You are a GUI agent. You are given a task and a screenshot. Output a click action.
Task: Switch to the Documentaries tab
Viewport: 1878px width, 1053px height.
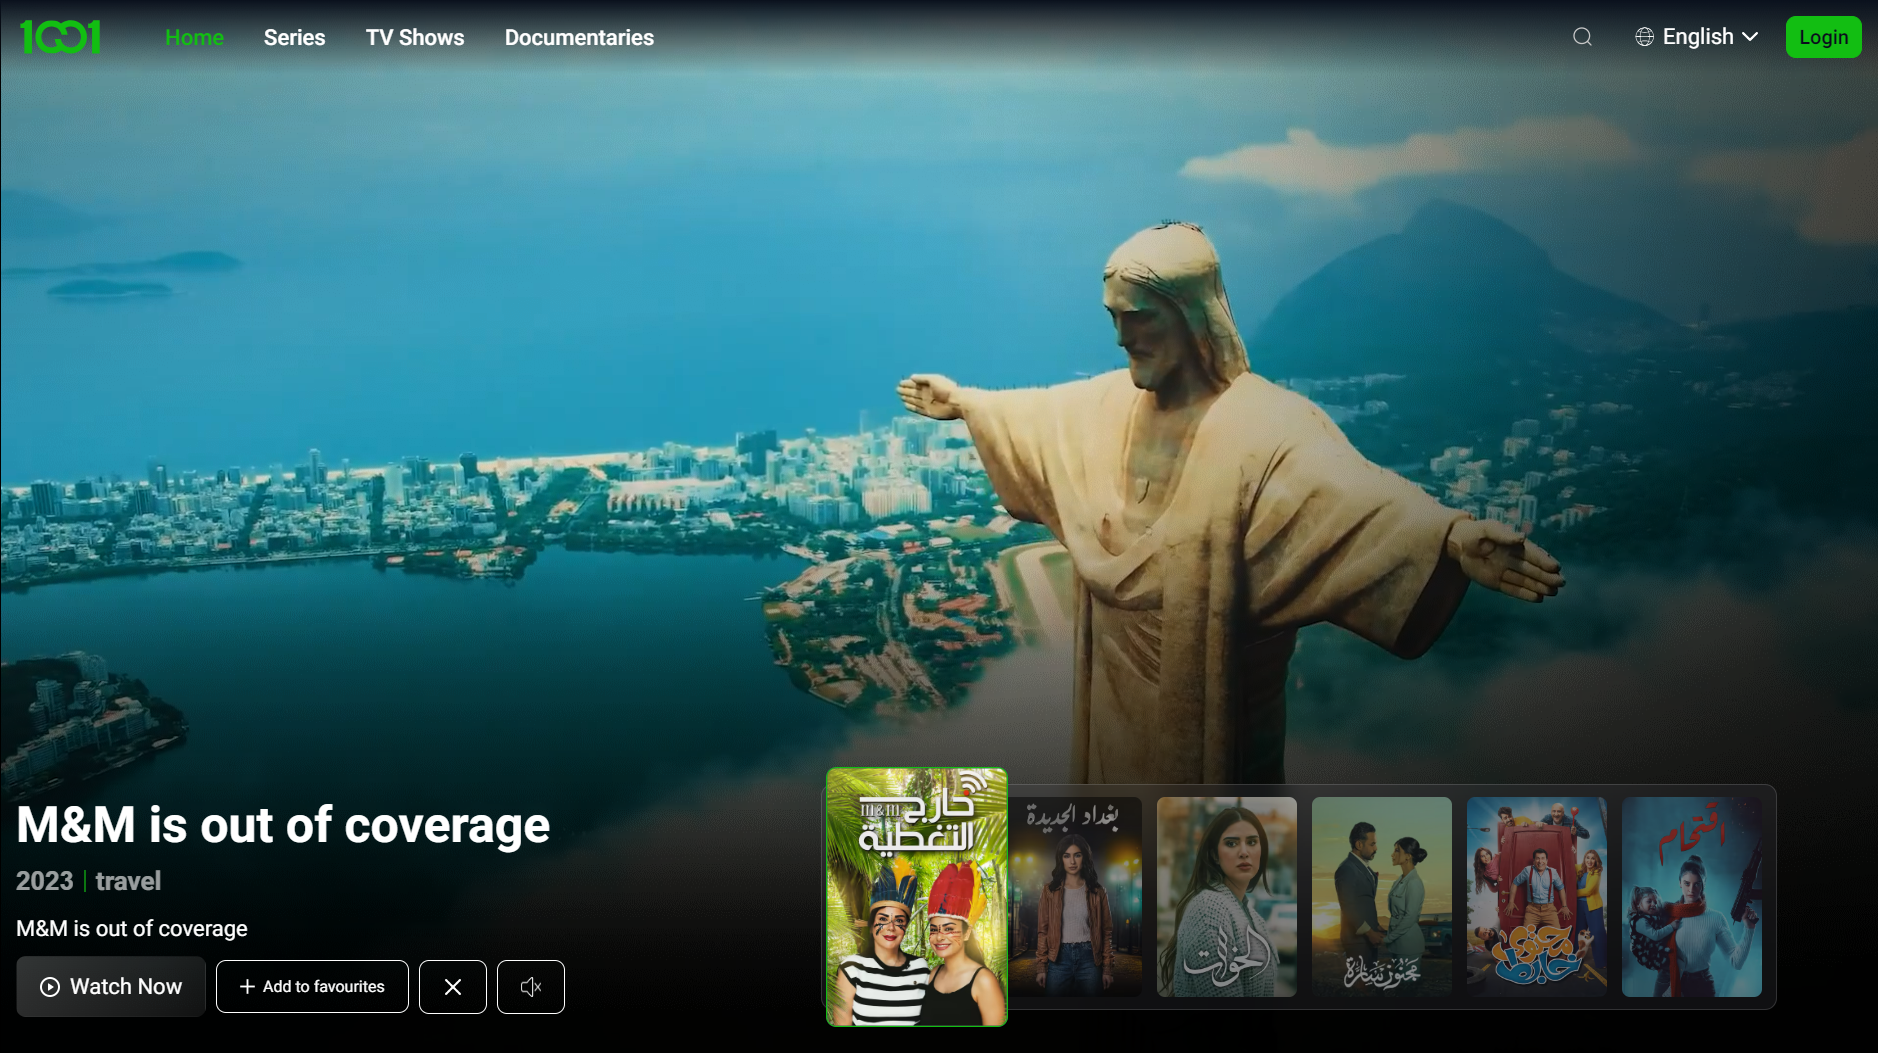579,37
